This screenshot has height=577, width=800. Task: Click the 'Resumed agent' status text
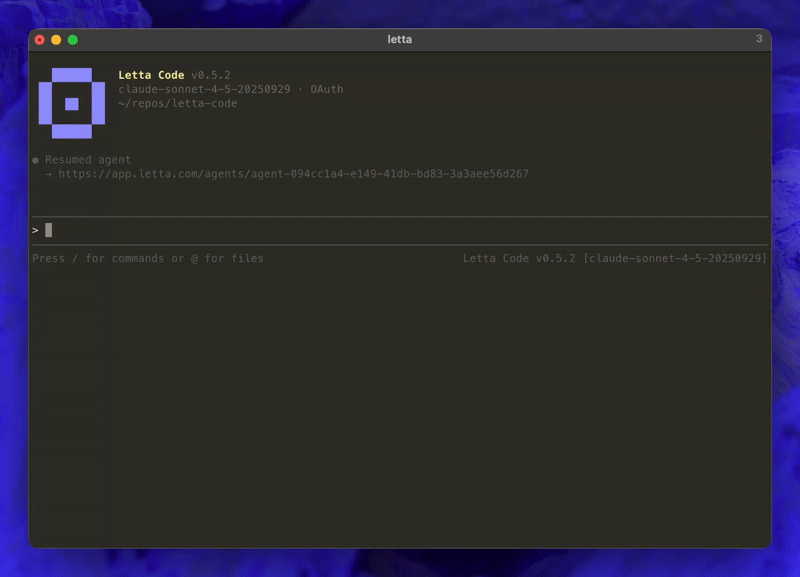click(90, 159)
